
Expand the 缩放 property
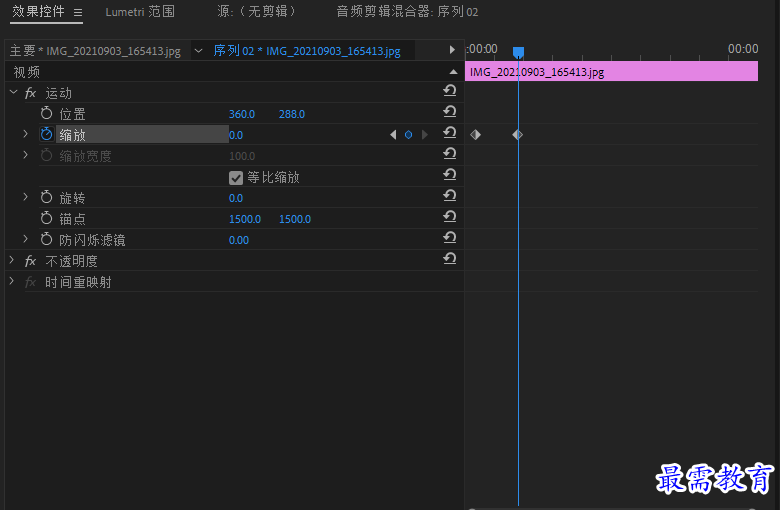25,134
